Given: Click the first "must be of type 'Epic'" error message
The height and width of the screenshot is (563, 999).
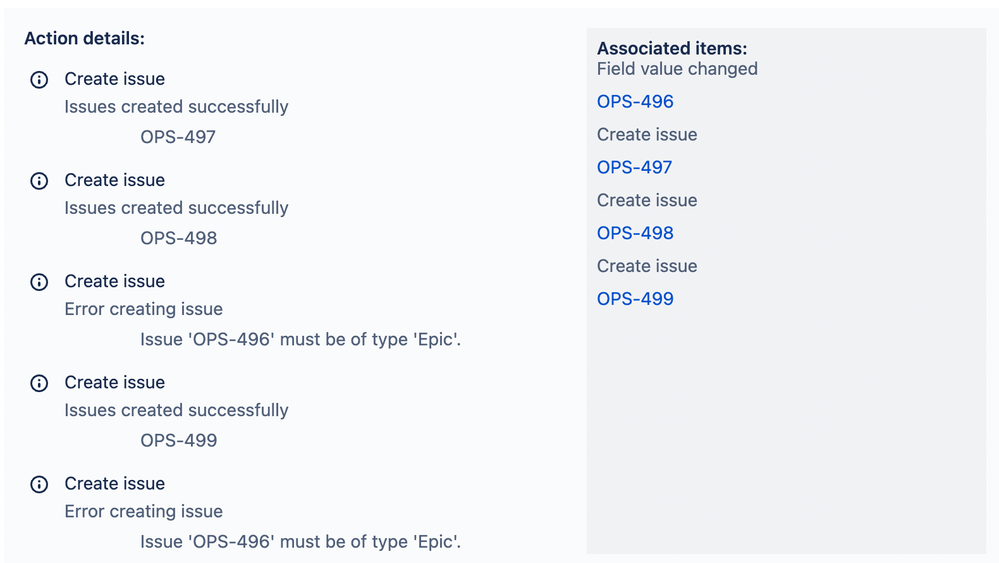Looking at the screenshot, I should click(300, 339).
